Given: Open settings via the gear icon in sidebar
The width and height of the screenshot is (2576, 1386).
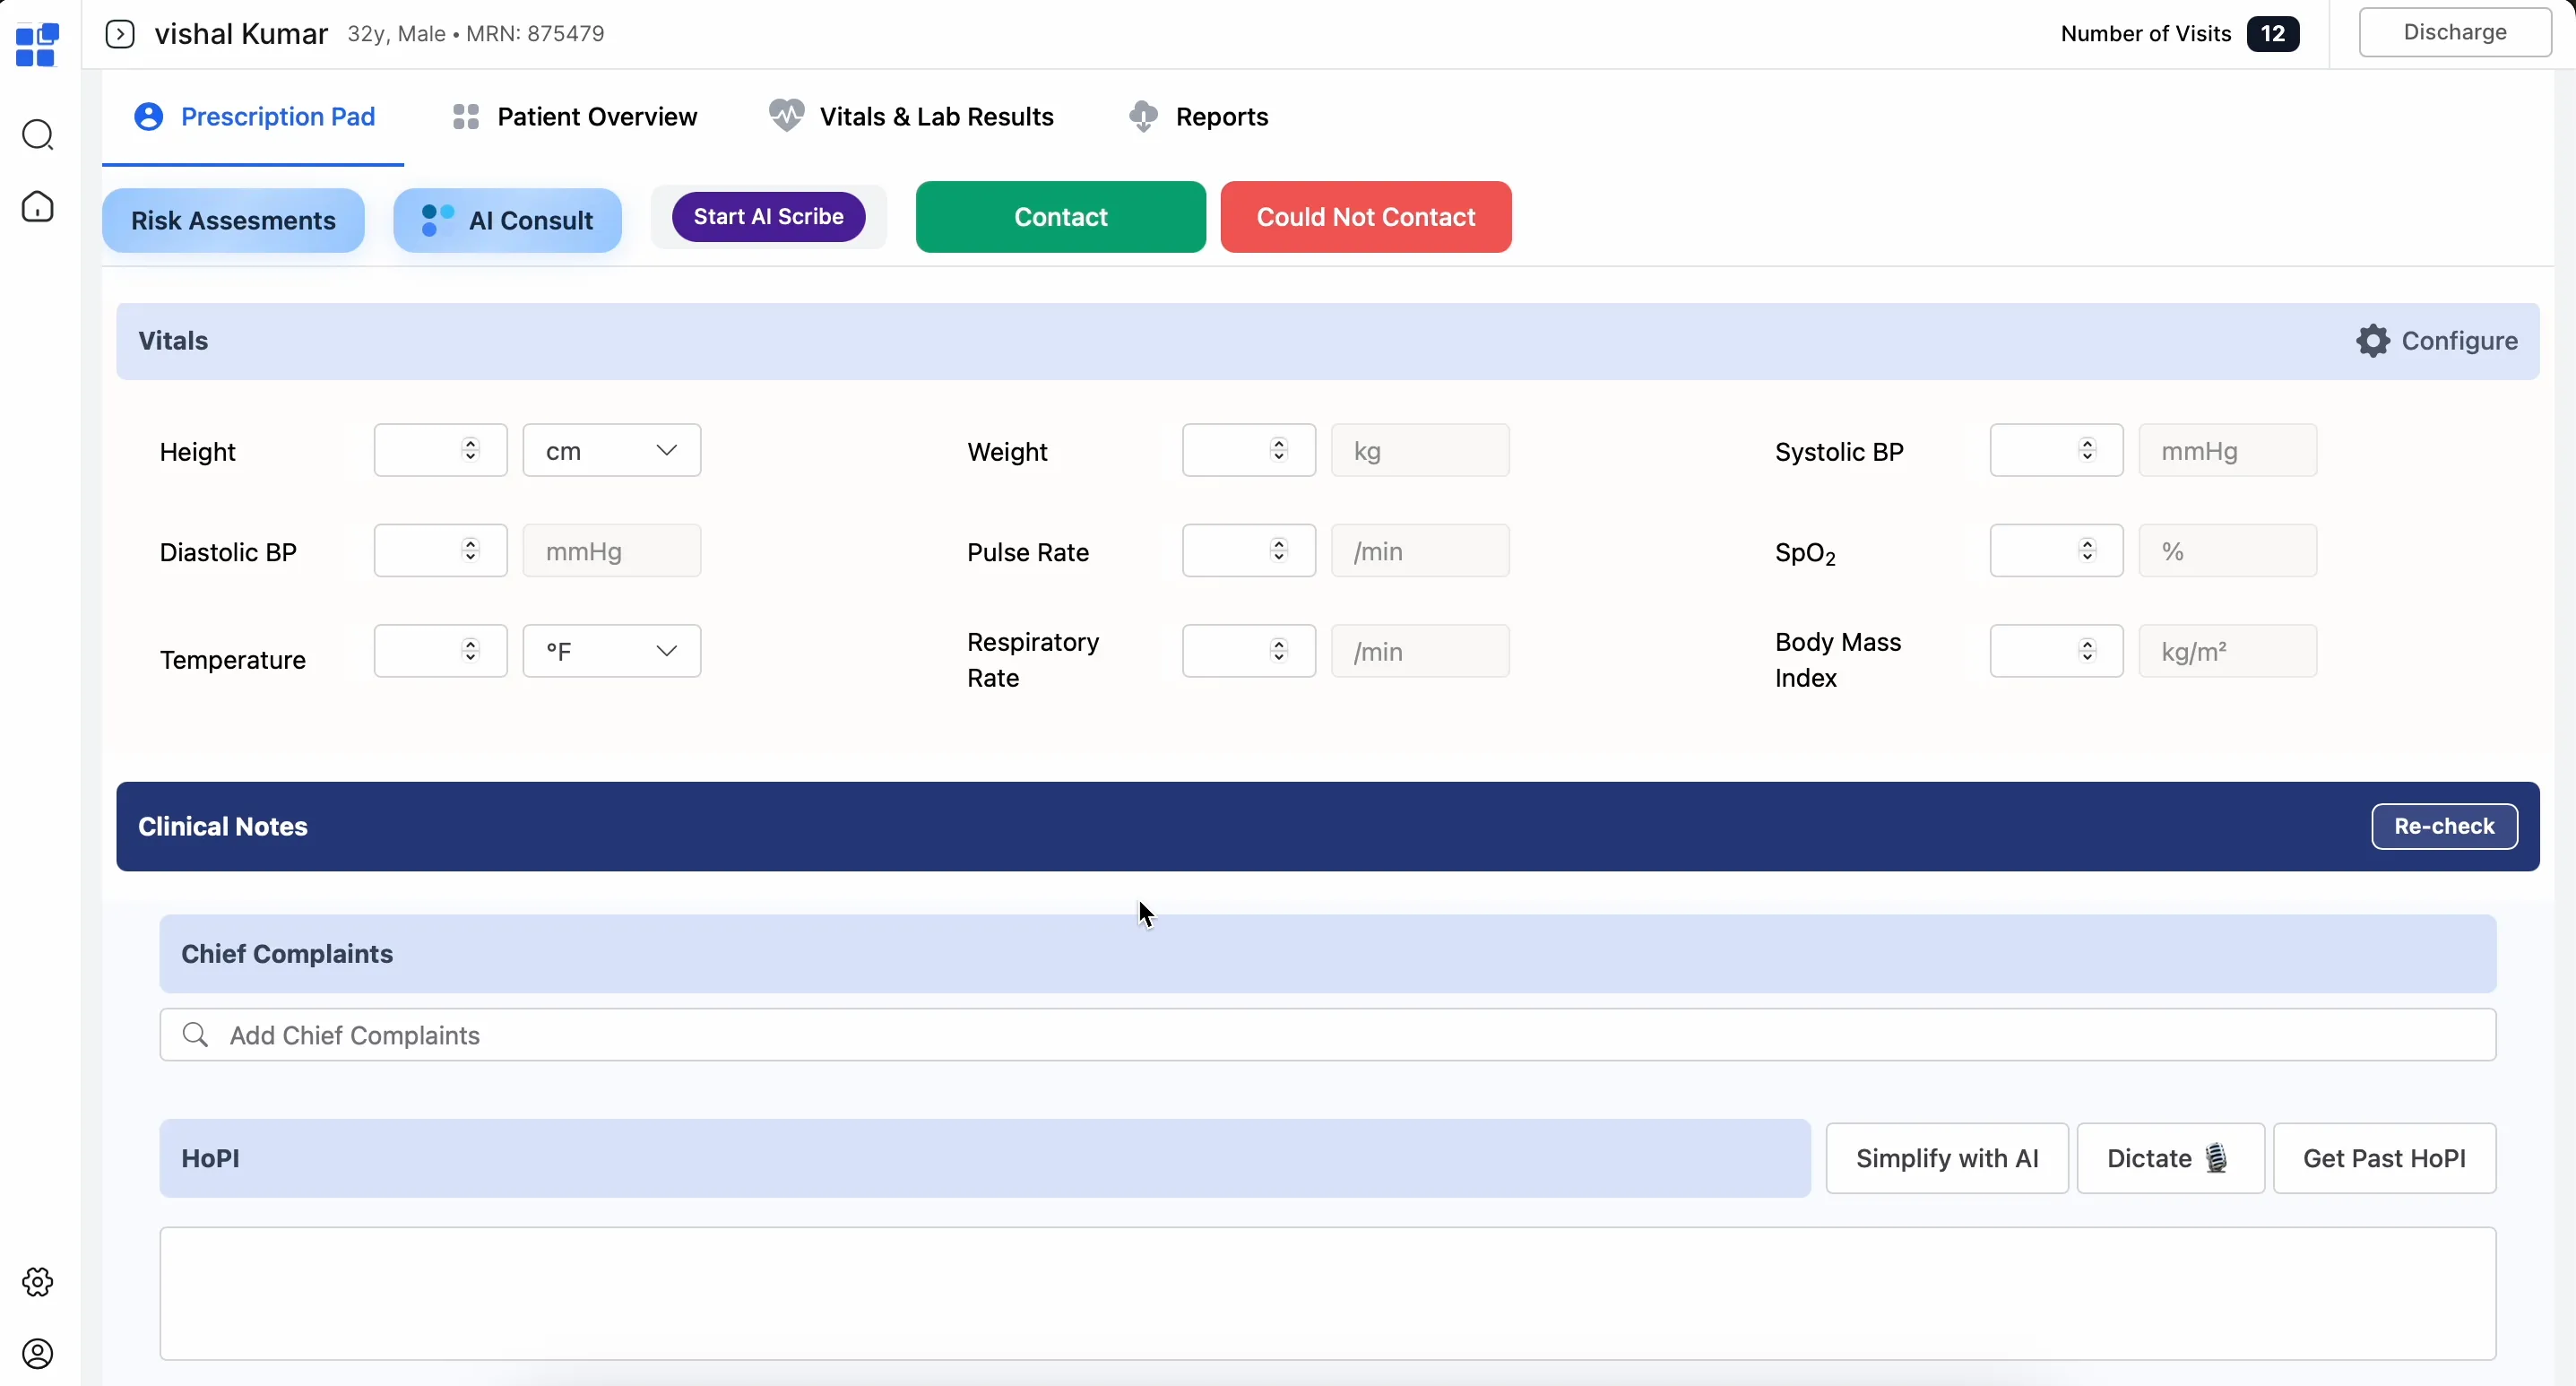Looking at the screenshot, I should pos(38,1282).
